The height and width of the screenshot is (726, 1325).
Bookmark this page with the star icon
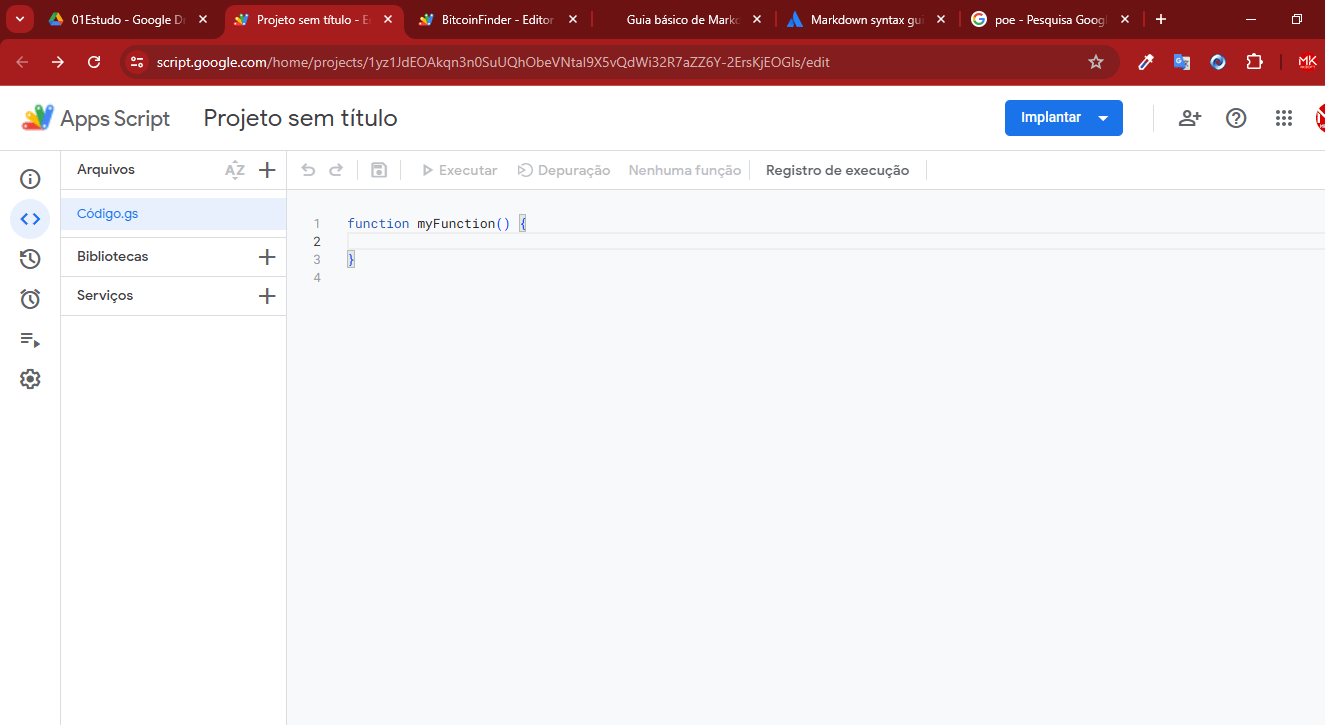click(x=1096, y=62)
